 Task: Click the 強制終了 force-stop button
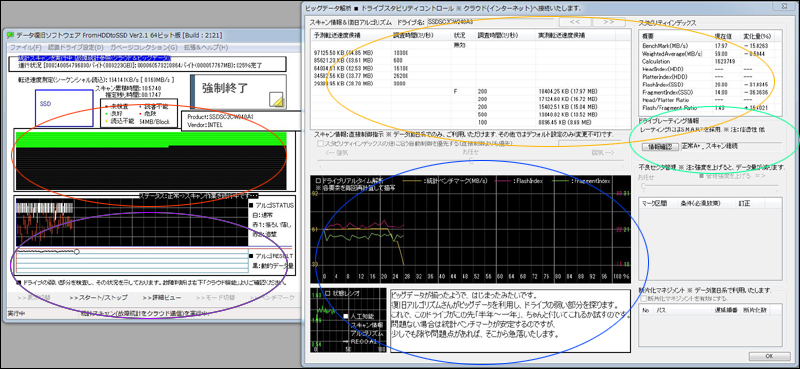[238, 92]
